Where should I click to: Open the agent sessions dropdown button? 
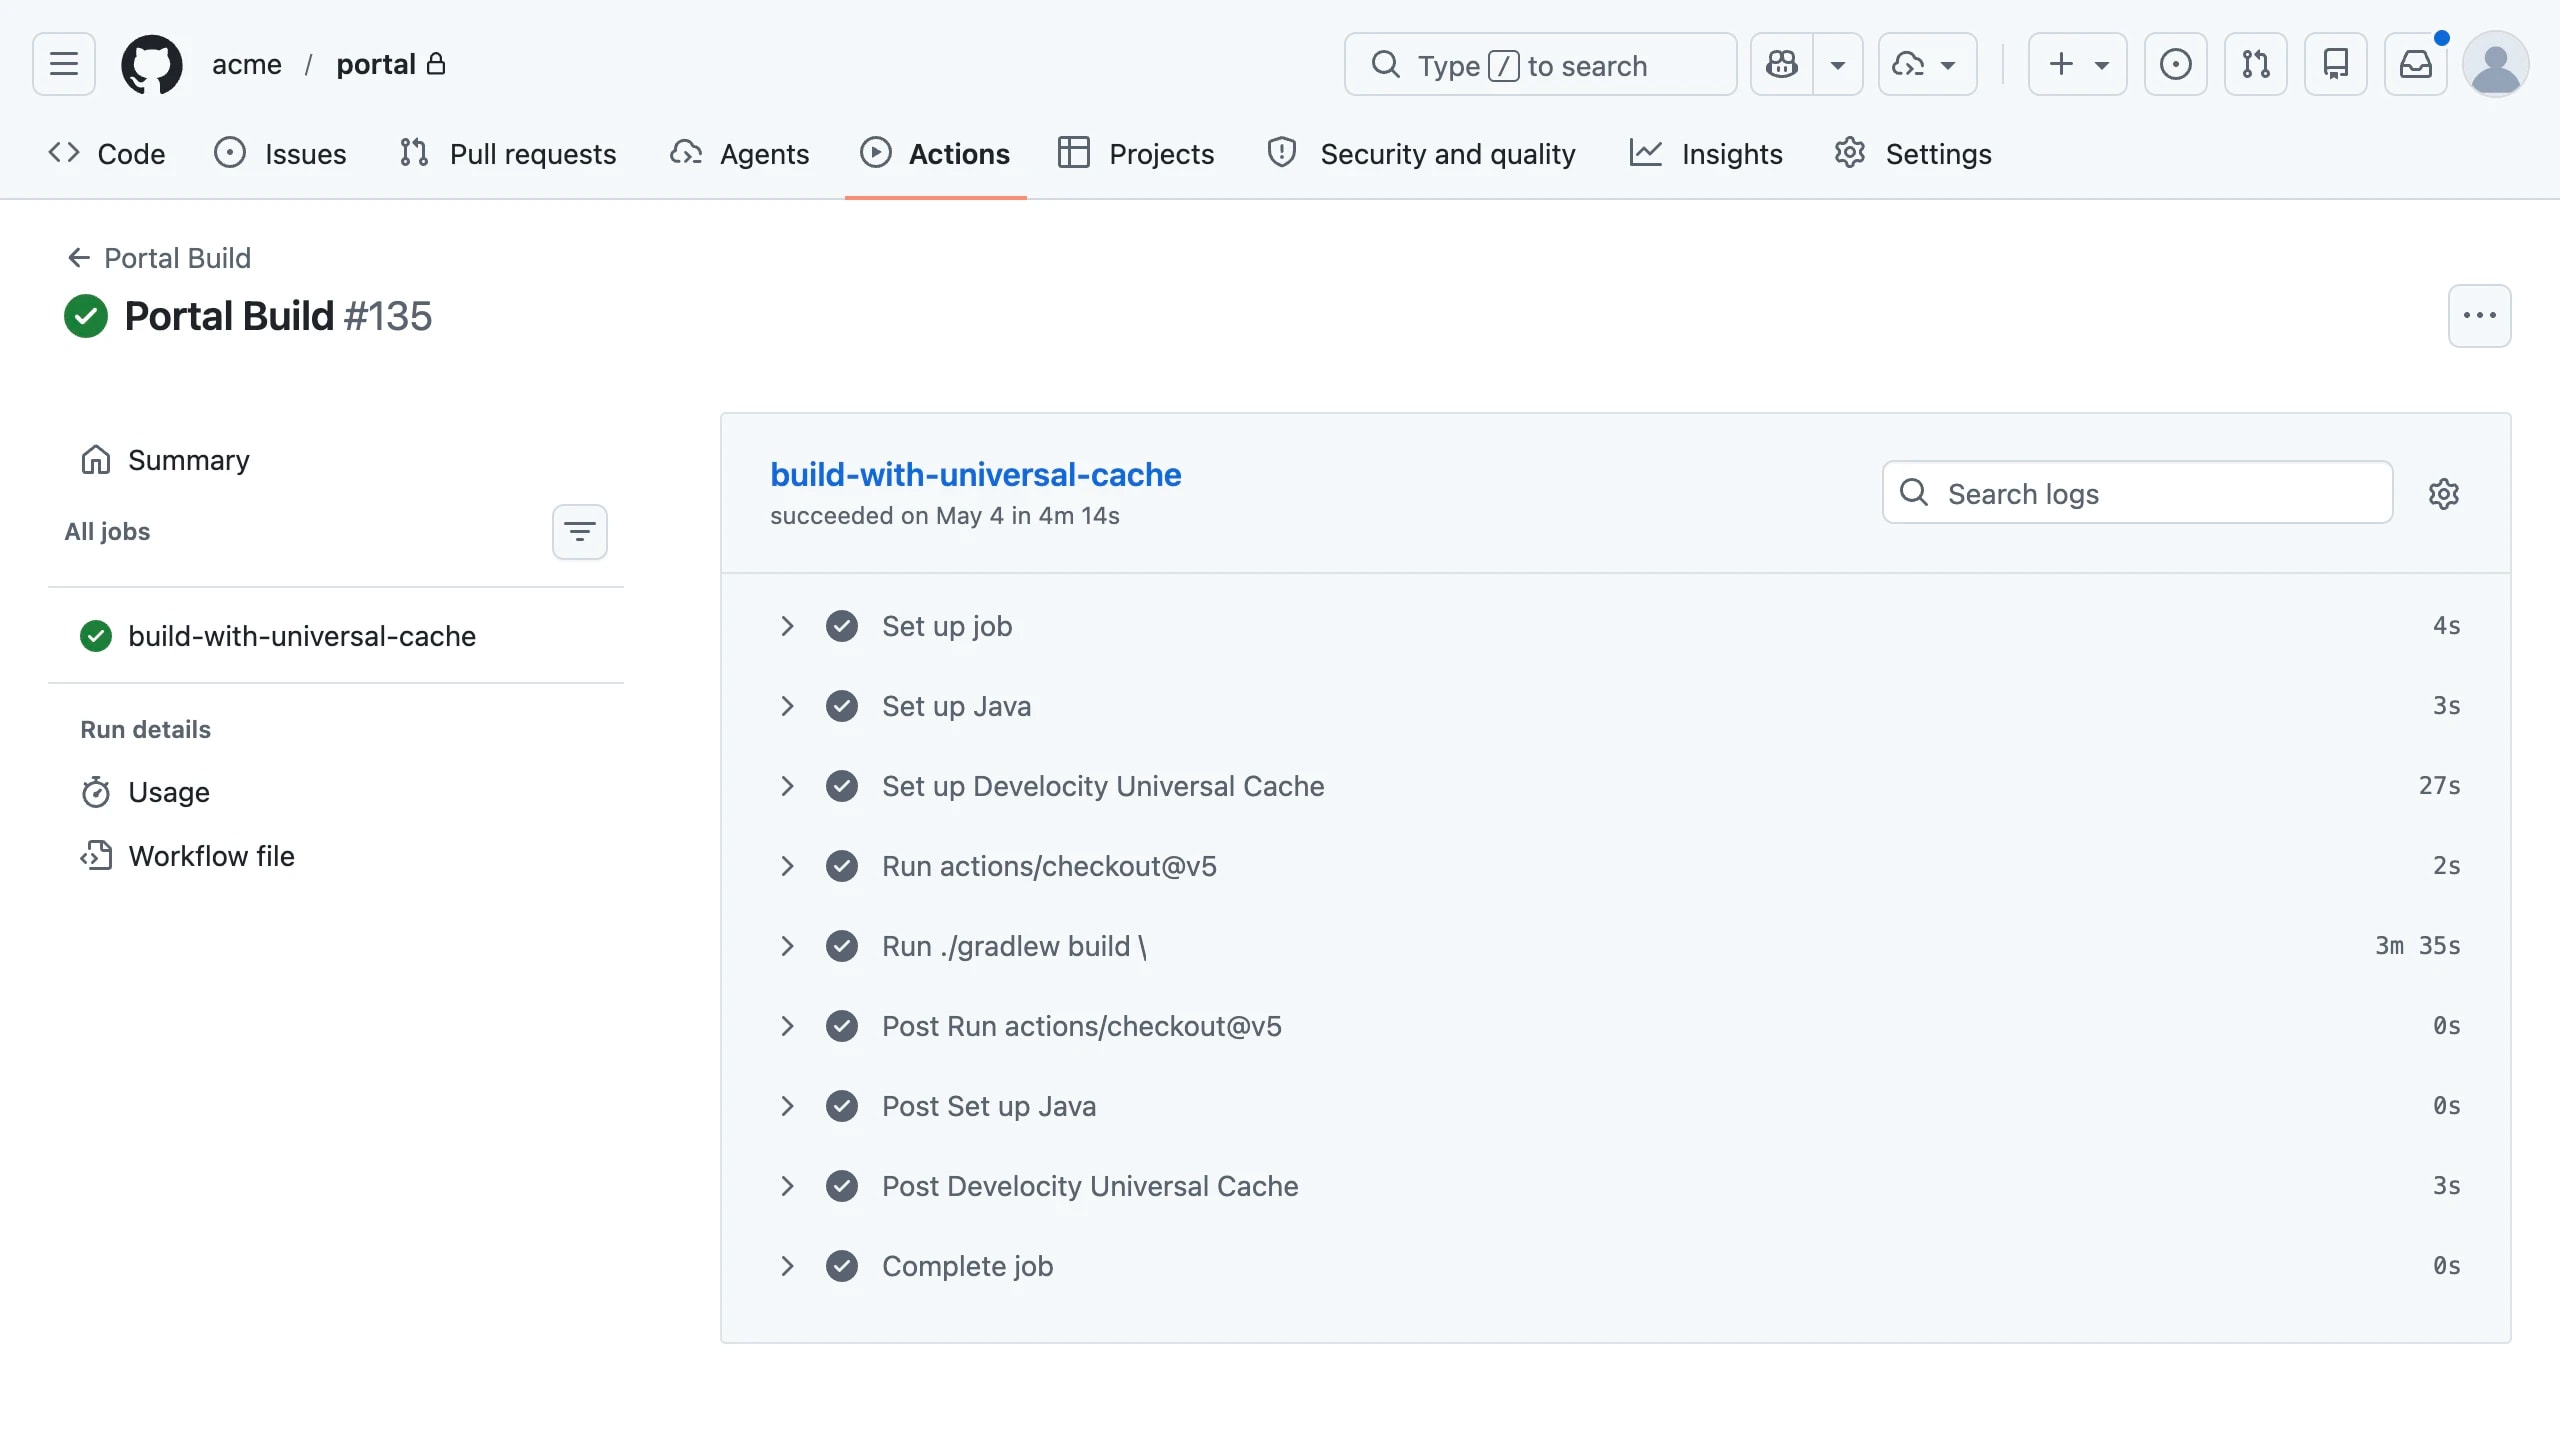tap(1927, 64)
